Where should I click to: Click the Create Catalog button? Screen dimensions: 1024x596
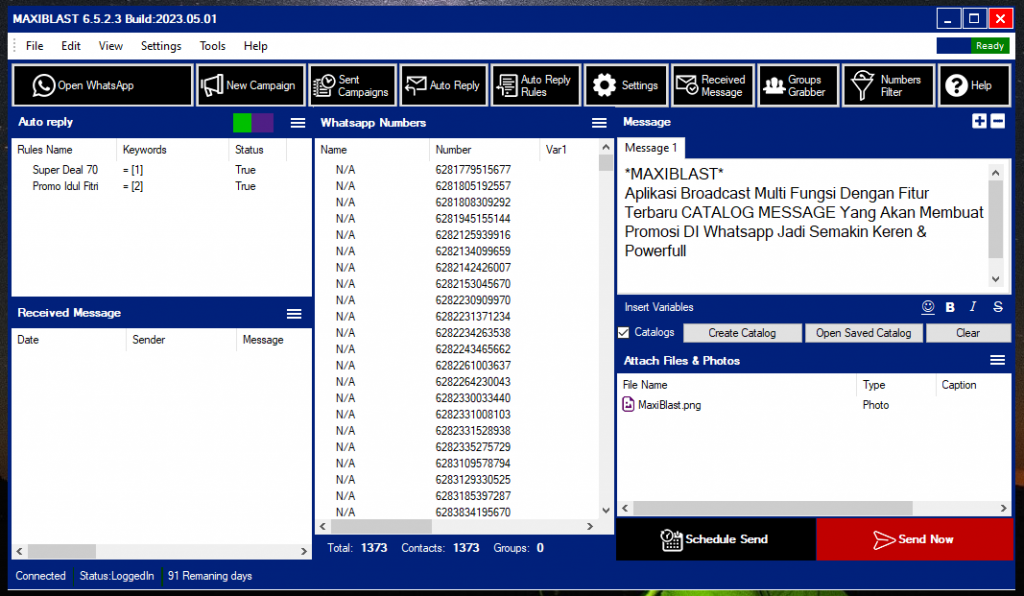pyautogui.click(x=742, y=333)
